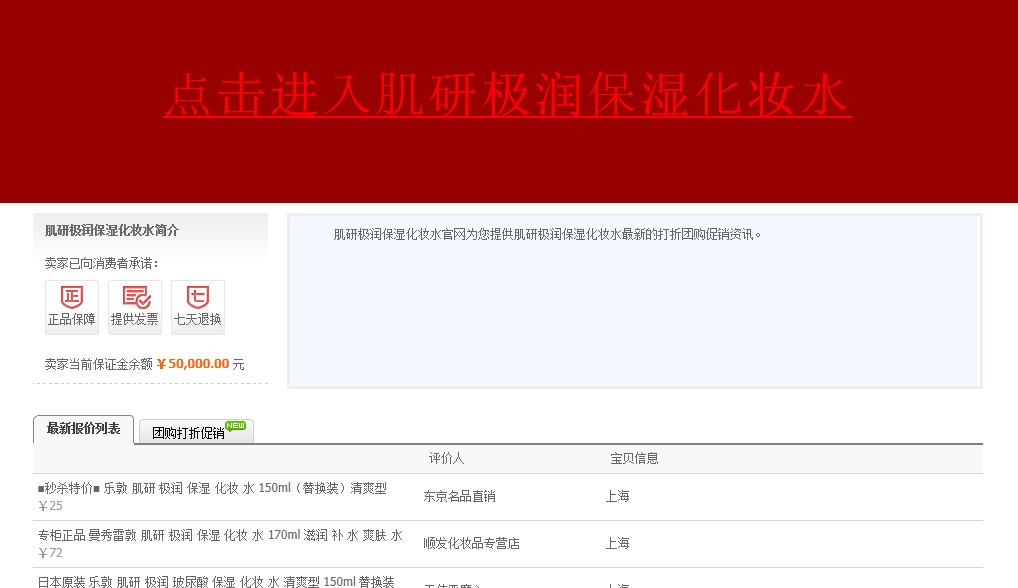Click the 上海 location in the 东京名品直销 row

(617, 496)
